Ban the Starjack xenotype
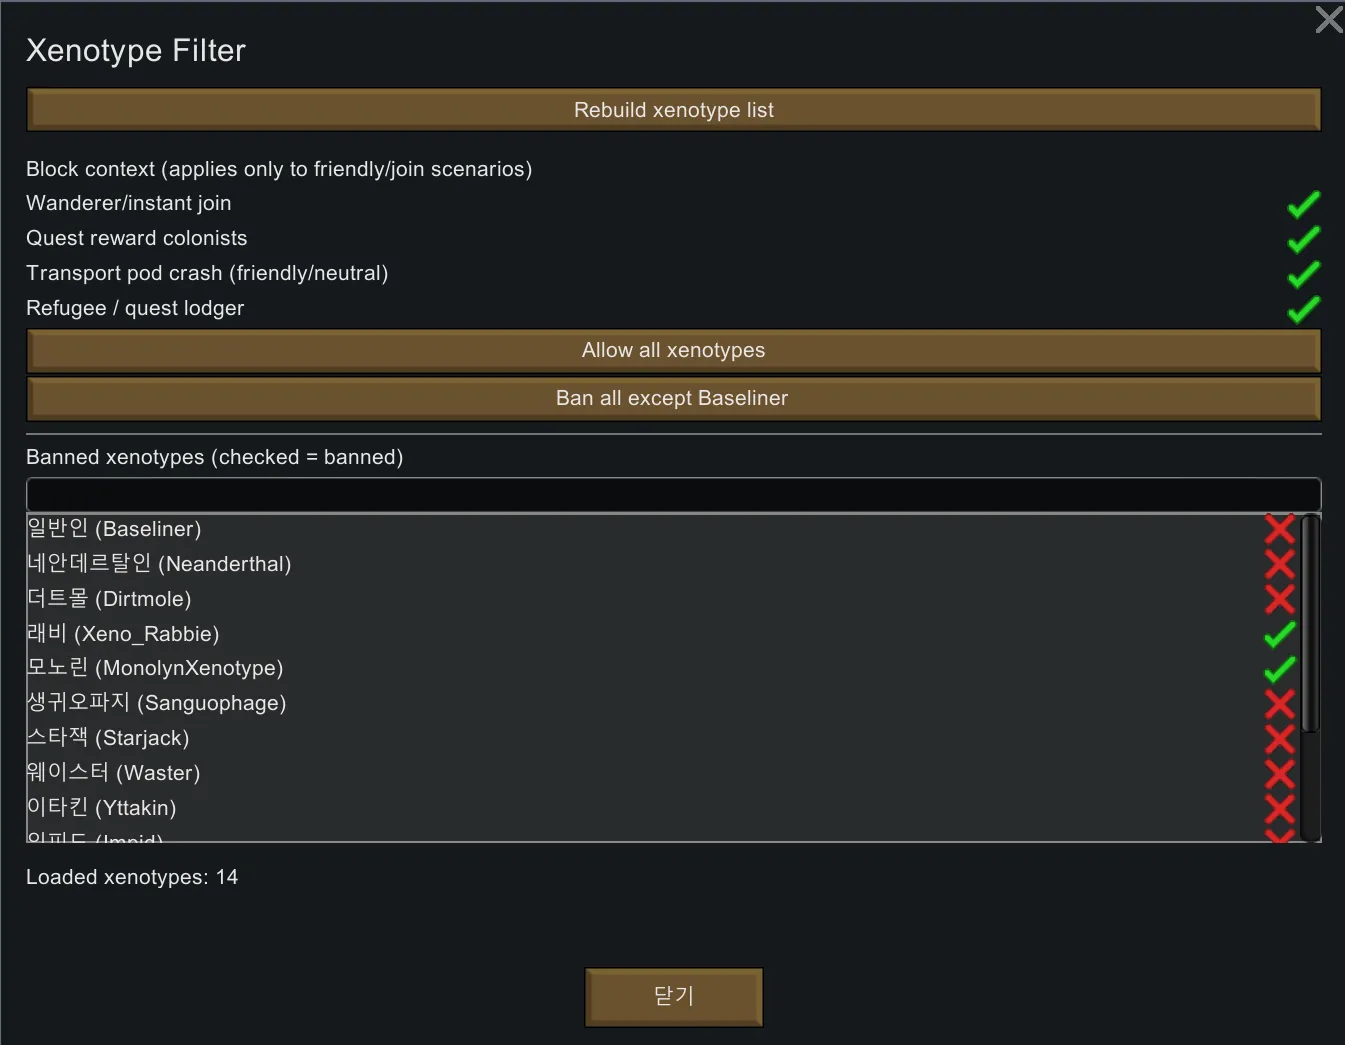This screenshot has width=1345, height=1045. [x=1279, y=738]
